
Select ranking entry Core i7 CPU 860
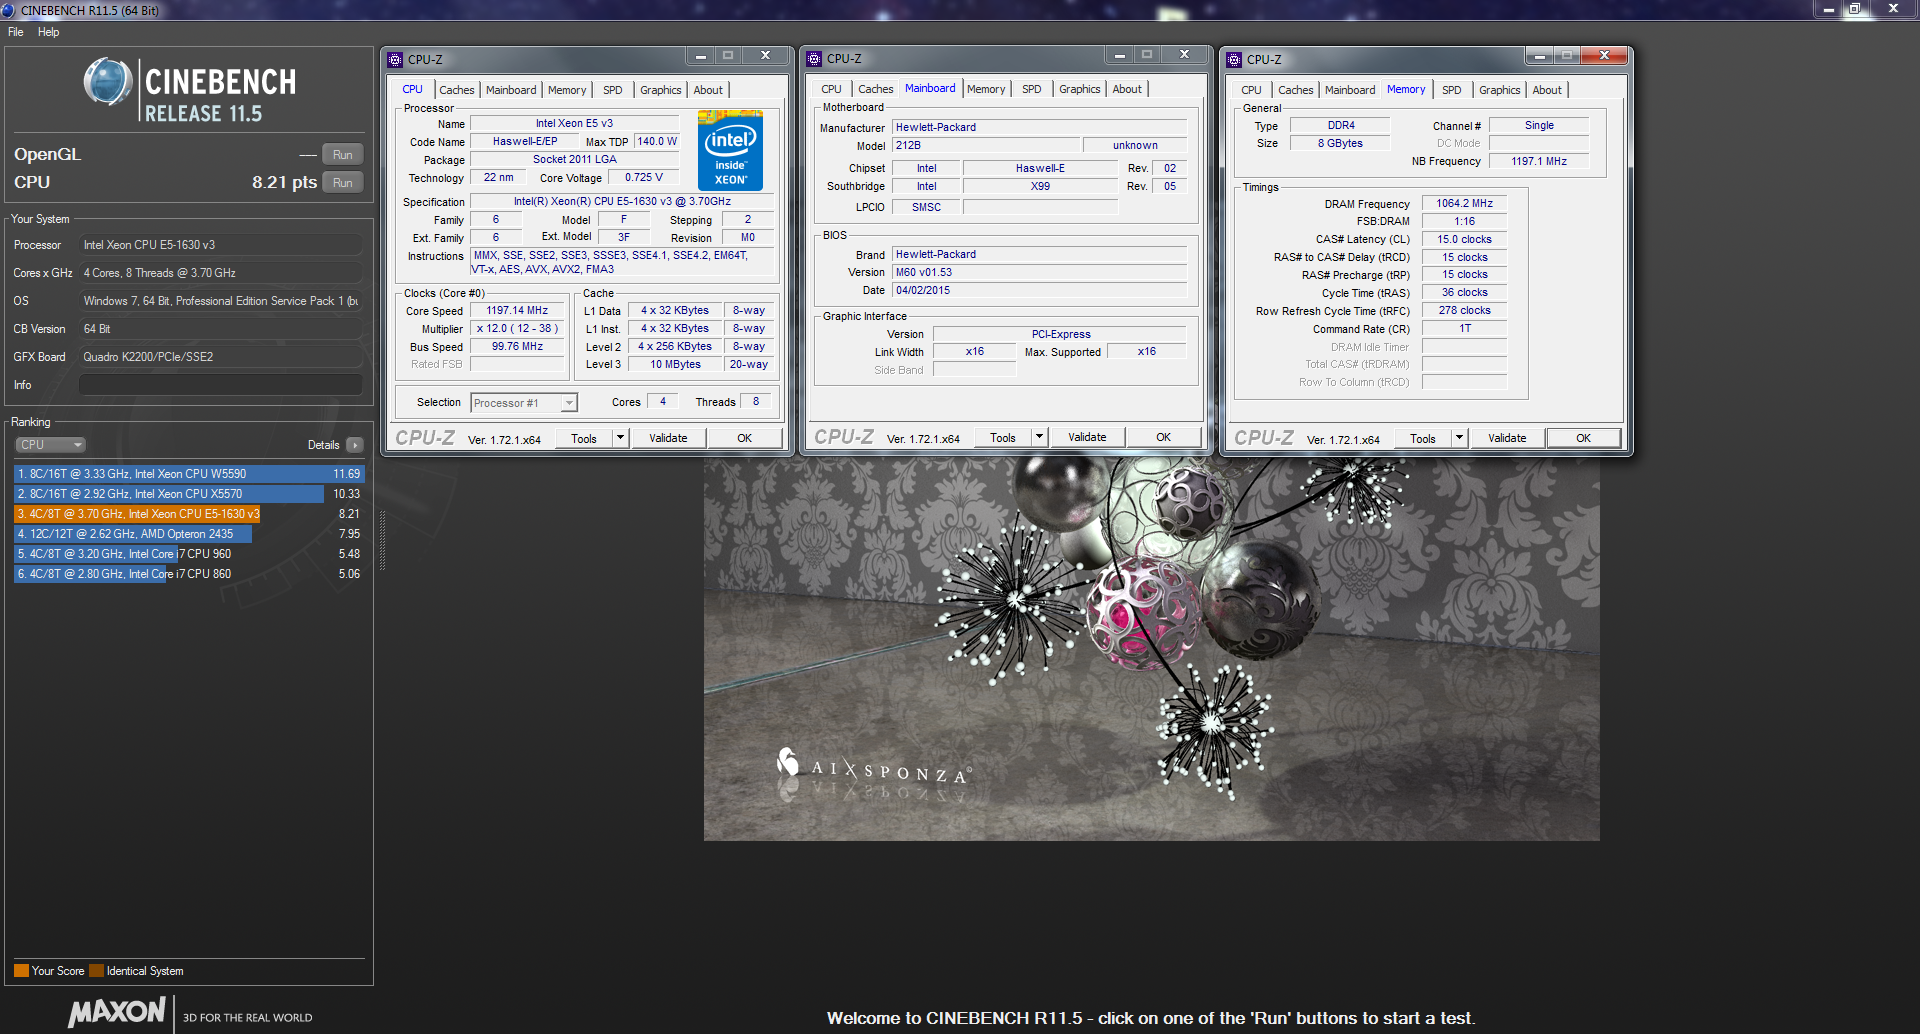click(x=189, y=574)
